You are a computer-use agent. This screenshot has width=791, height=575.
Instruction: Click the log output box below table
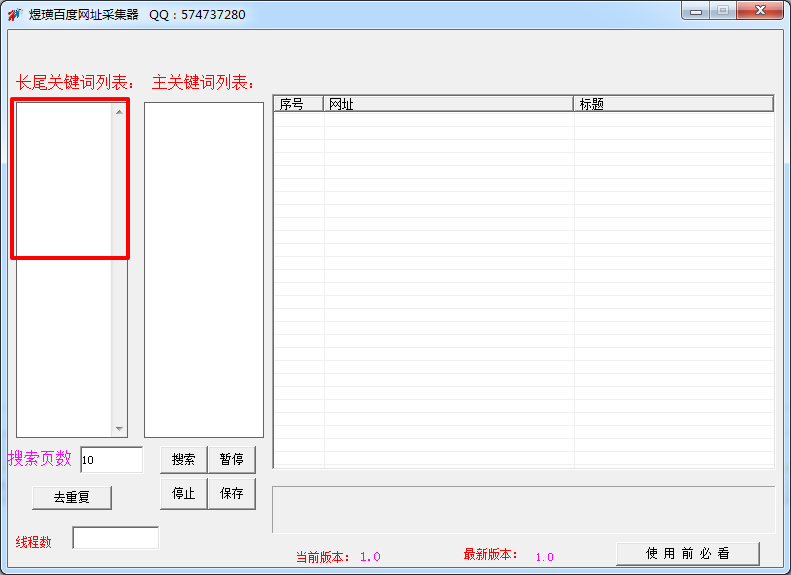(524, 509)
